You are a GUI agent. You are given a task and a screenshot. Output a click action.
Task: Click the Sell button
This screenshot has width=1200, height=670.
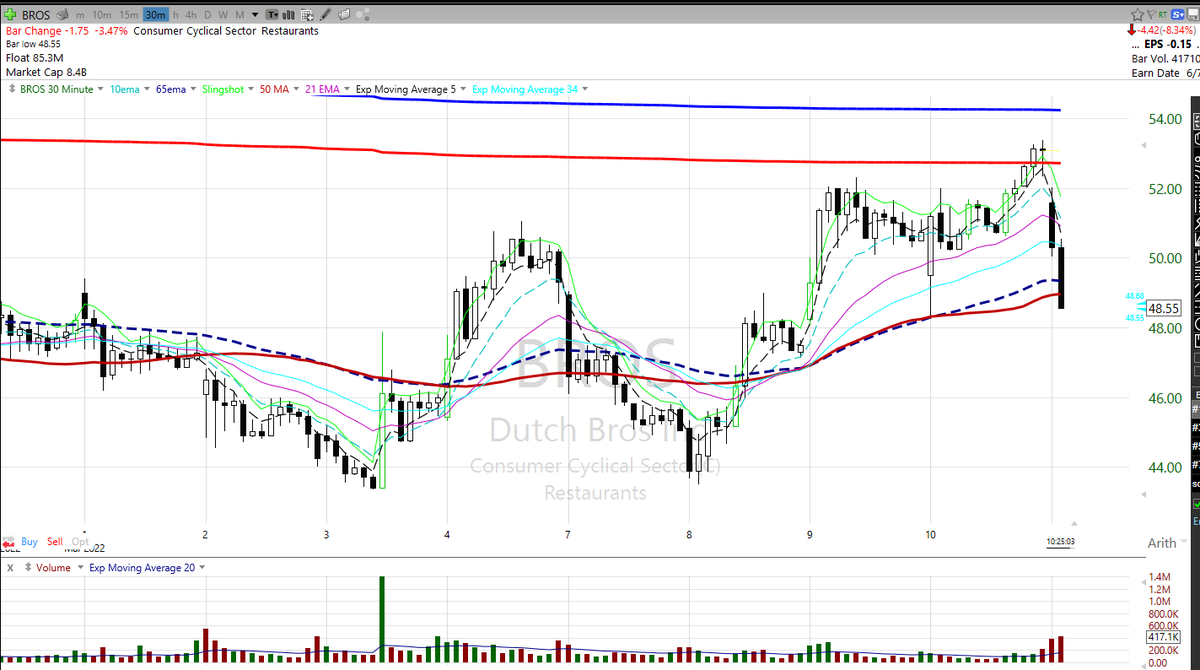pos(55,542)
